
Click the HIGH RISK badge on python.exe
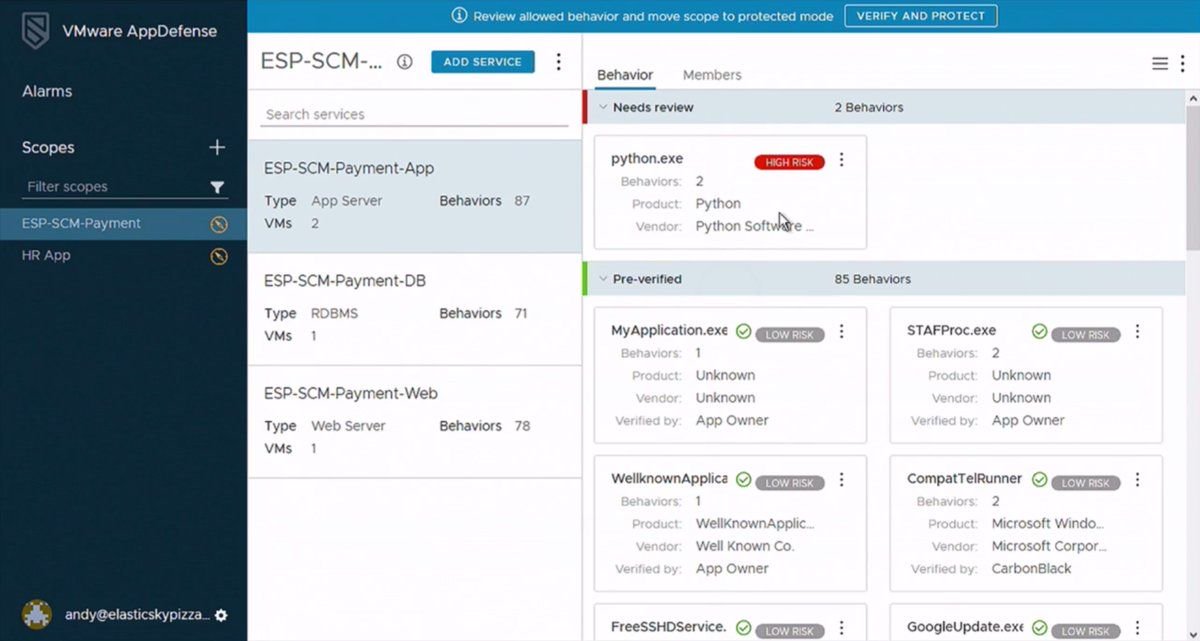pos(790,162)
